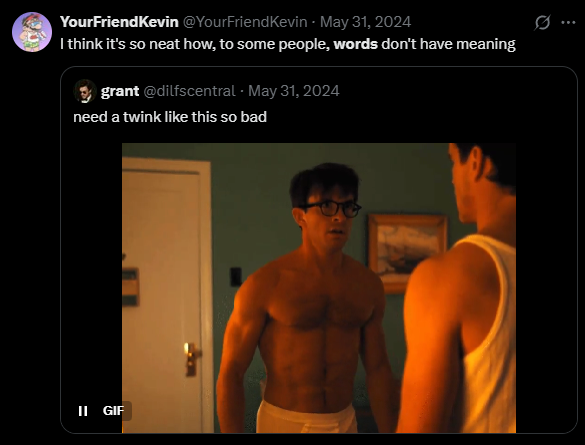Open post via "don't have meaning" text
Viewport: 585px width, 445px height.
[x=448, y=44]
